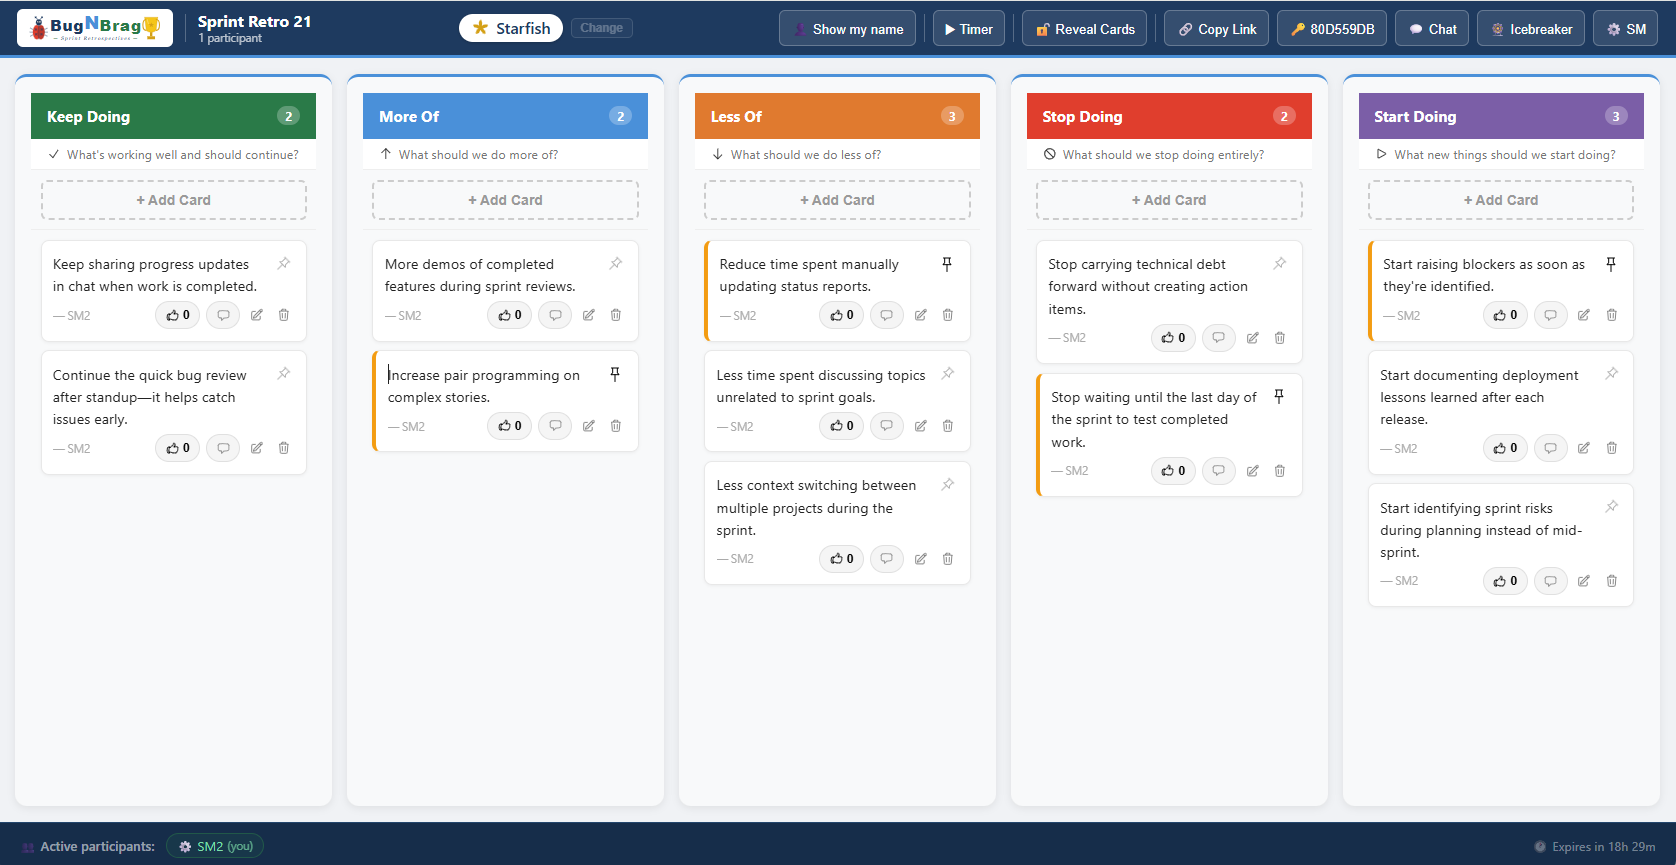1676x865 pixels.
Task: Upvote the 'Less time spent discussing topics' card
Action: tap(842, 426)
